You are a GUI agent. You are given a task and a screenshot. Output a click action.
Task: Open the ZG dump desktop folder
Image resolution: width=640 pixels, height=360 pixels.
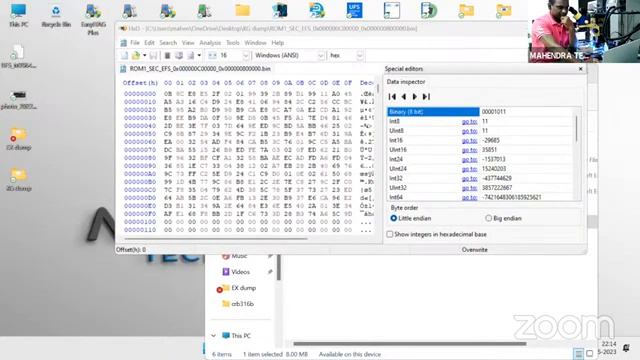tap(19, 180)
